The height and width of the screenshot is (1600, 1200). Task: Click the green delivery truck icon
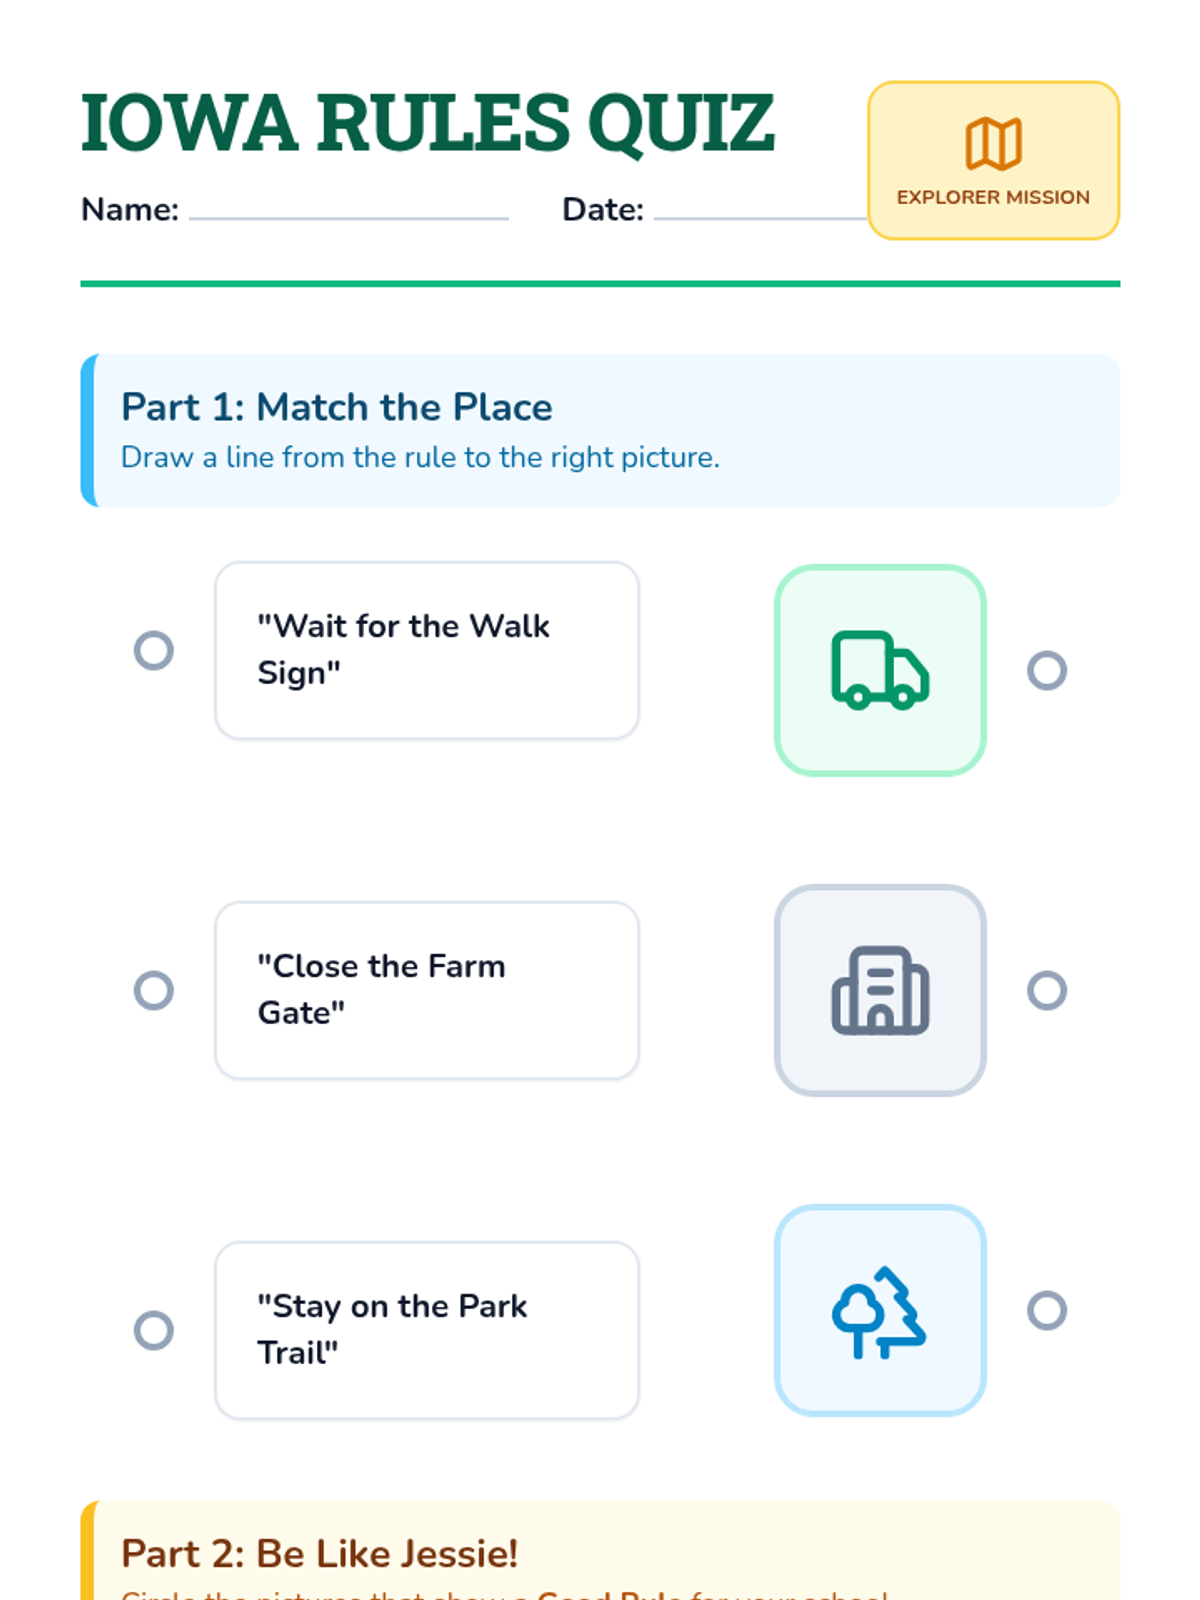(880, 670)
